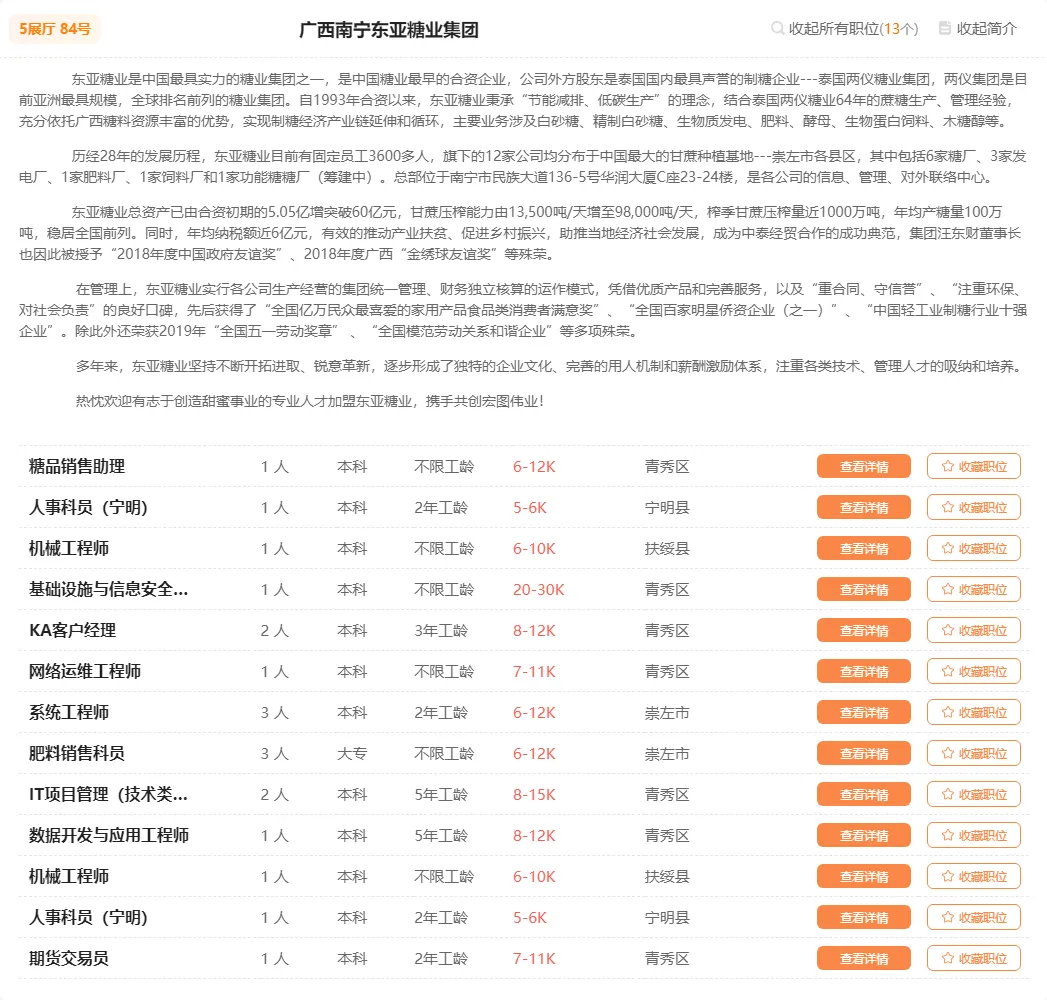Image resolution: width=1047 pixels, height=1000 pixels.
Task: Favorite the 系统工程师 position with the star button
Action: (974, 712)
